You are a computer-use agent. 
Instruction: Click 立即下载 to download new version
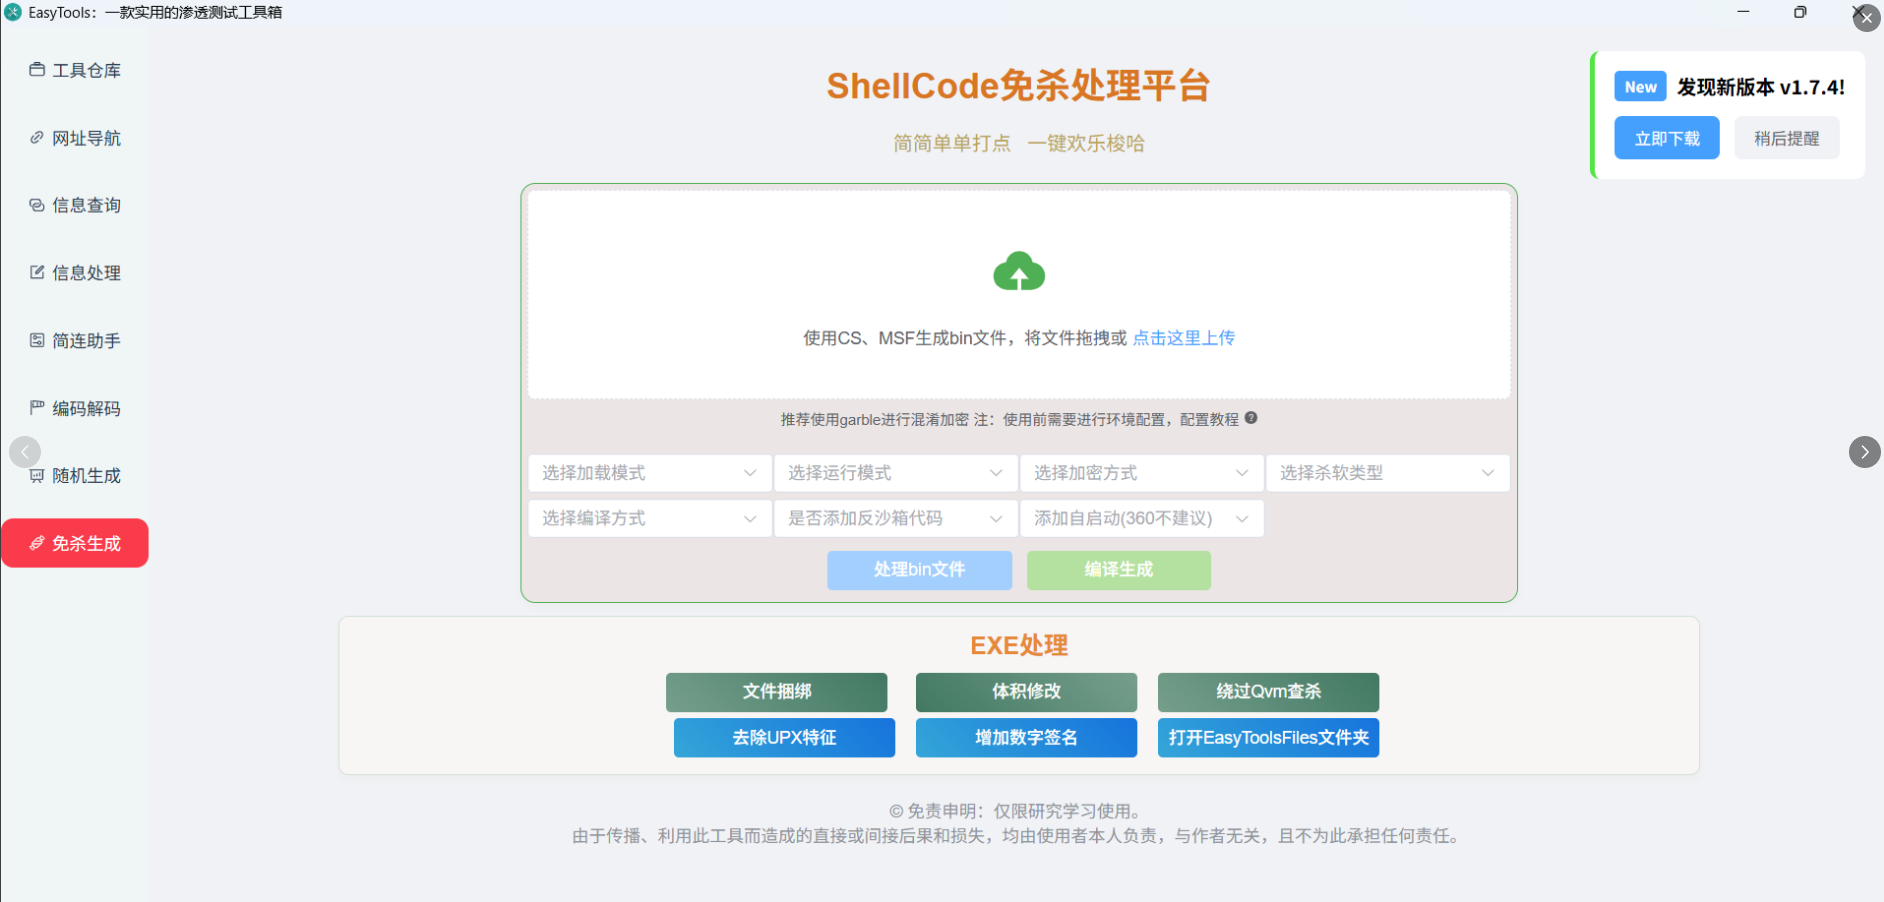click(x=1667, y=138)
